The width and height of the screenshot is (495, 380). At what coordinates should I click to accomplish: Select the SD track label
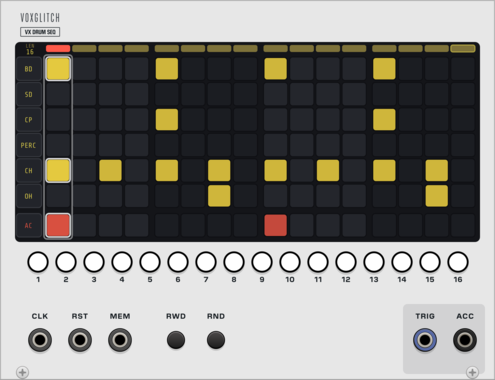[29, 94]
